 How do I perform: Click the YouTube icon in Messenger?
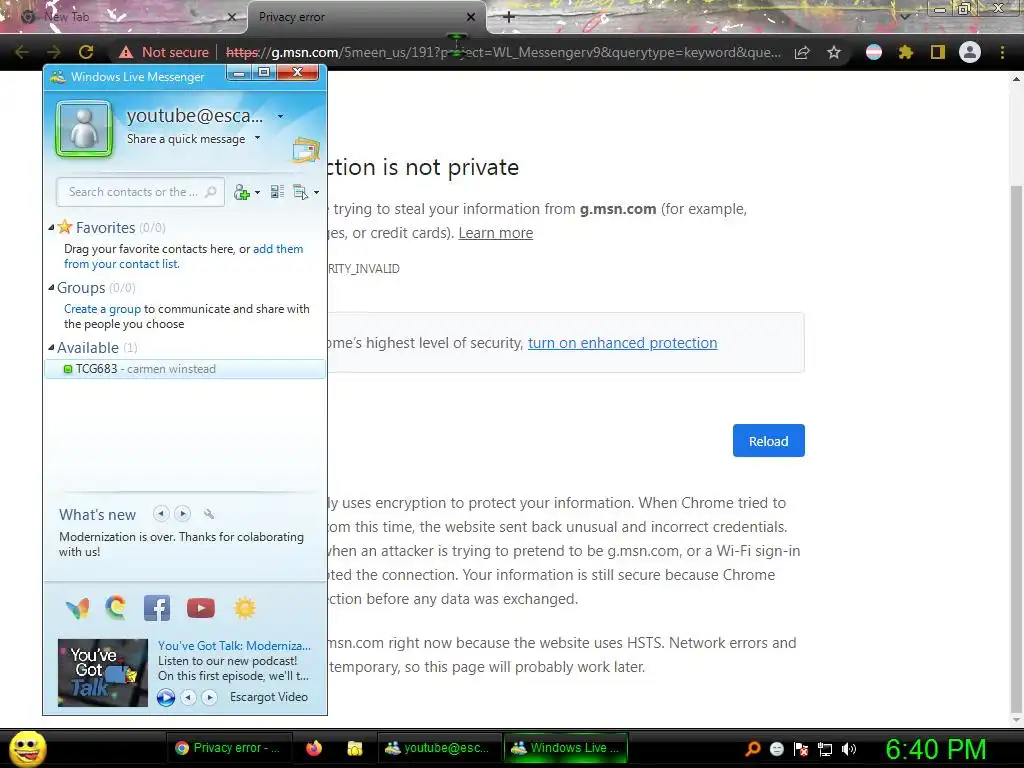(200, 608)
